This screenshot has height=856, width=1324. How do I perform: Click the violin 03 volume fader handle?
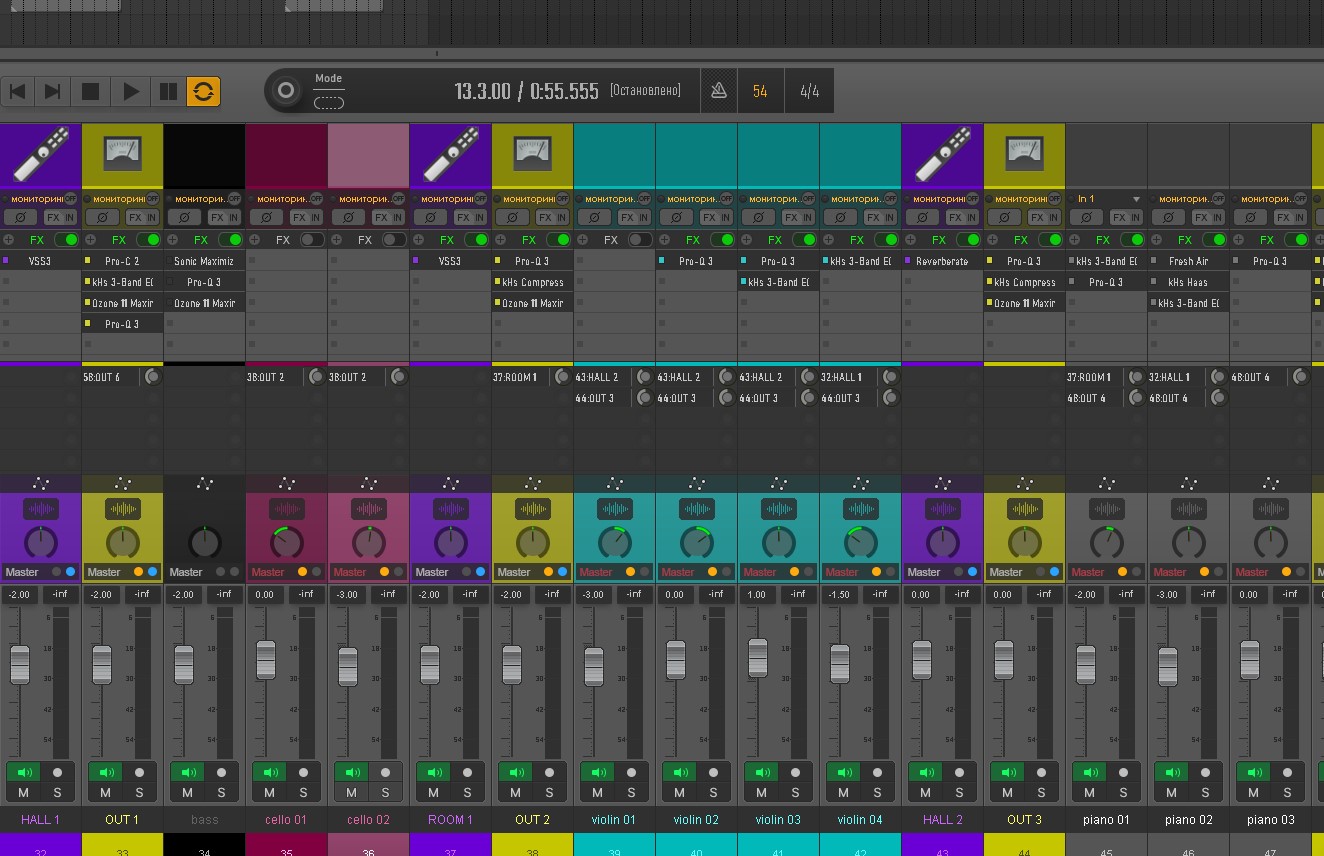point(758,657)
